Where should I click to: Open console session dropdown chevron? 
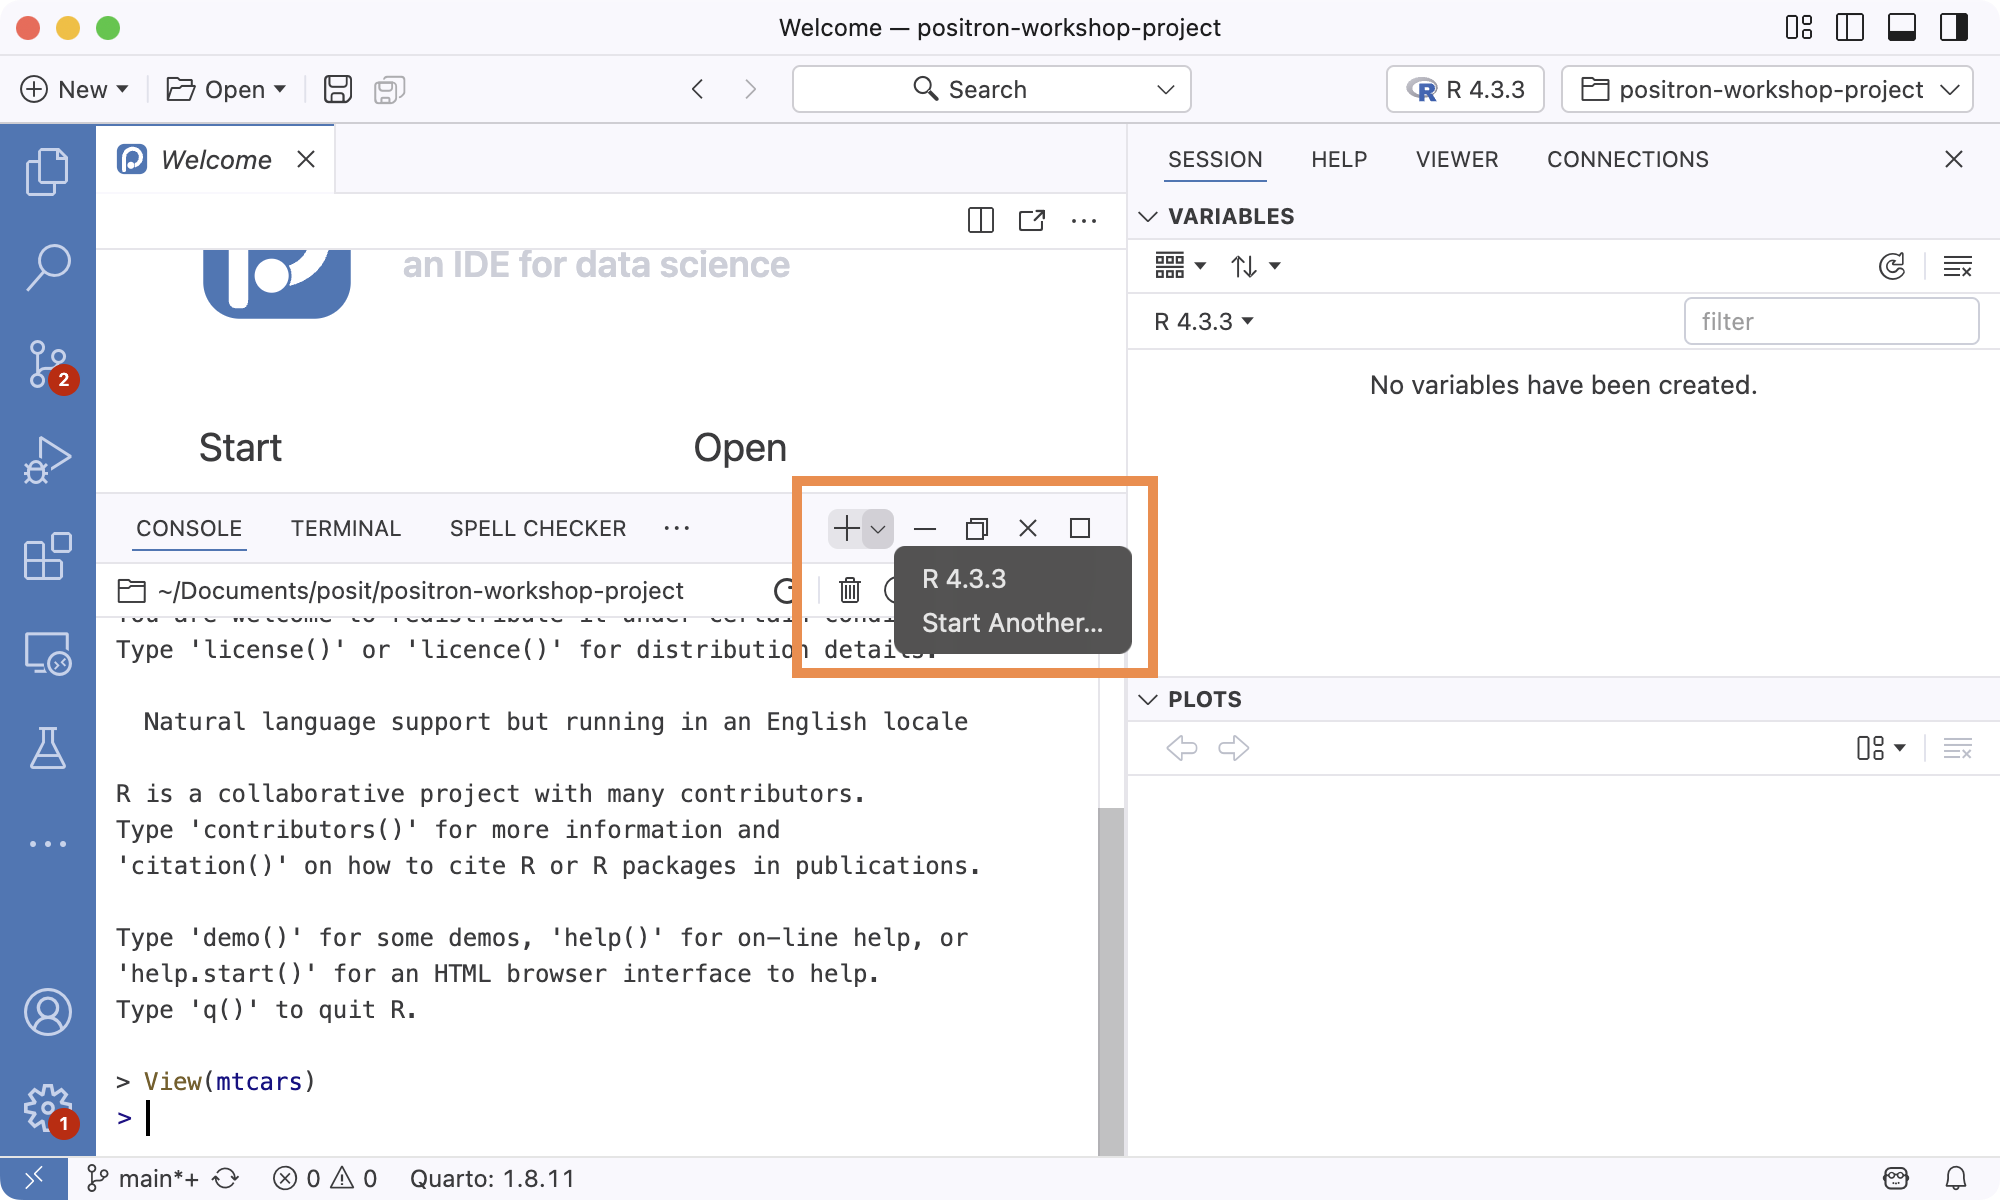[878, 528]
